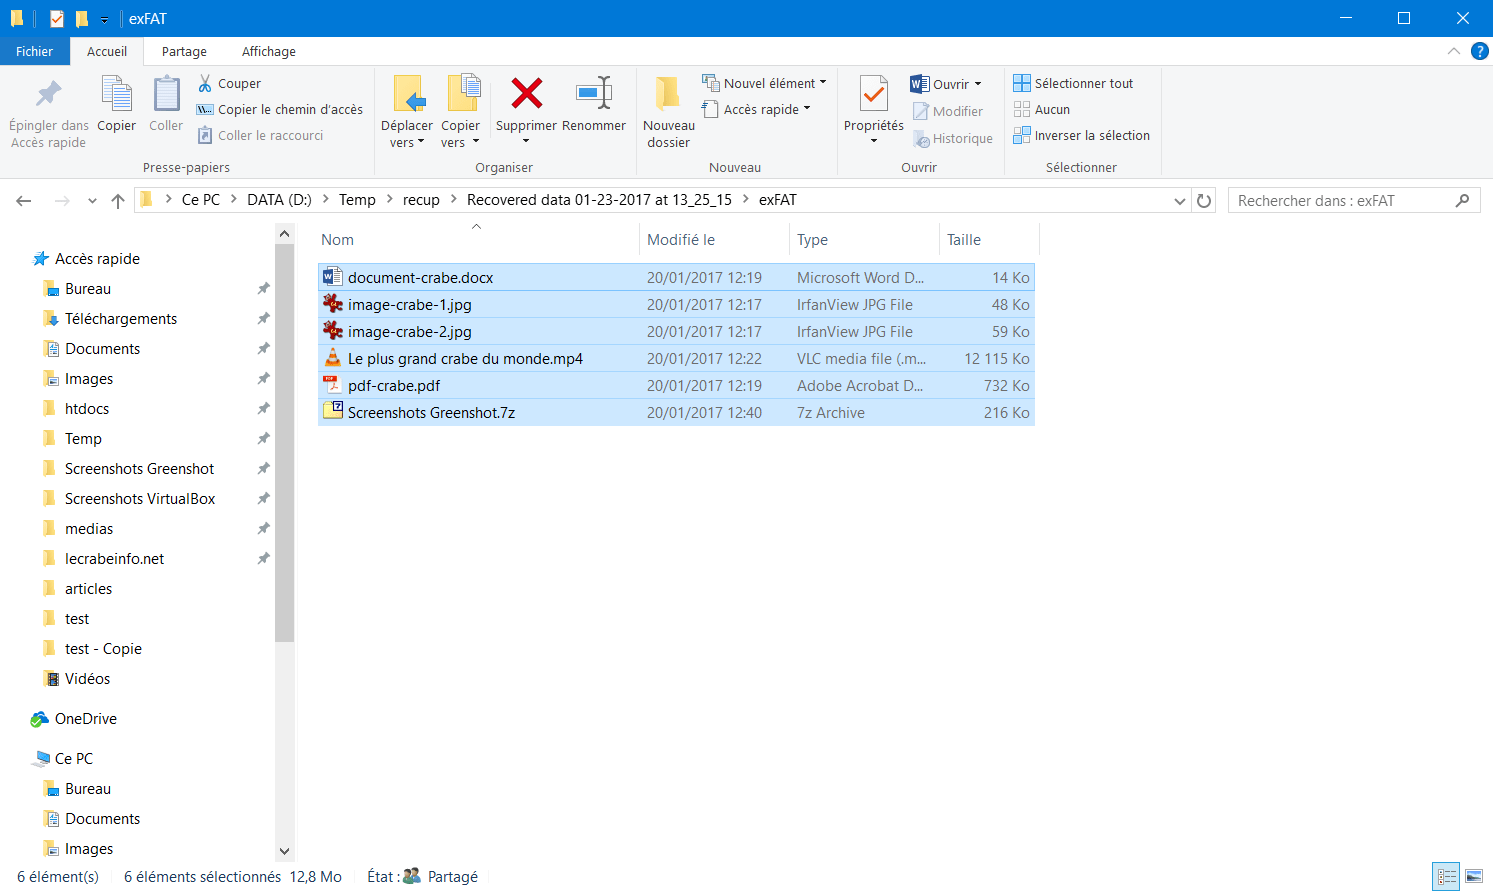Click the search magnifier icon
The image size is (1493, 891).
point(1462,201)
